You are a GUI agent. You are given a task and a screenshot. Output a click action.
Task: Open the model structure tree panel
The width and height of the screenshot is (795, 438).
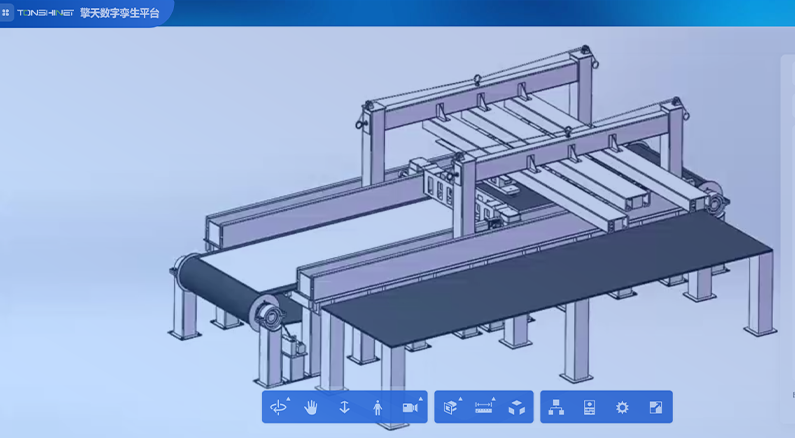(556, 407)
